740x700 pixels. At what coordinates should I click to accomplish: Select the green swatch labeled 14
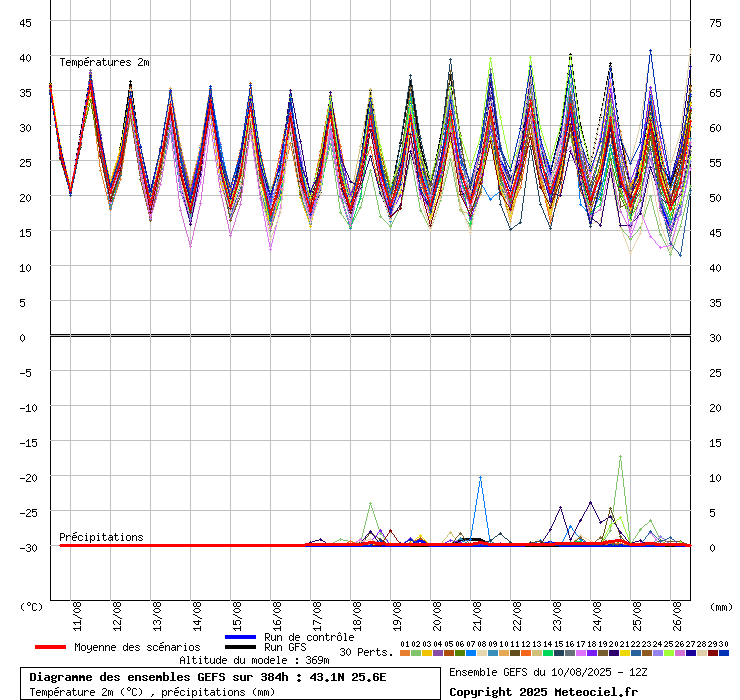click(547, 653)
